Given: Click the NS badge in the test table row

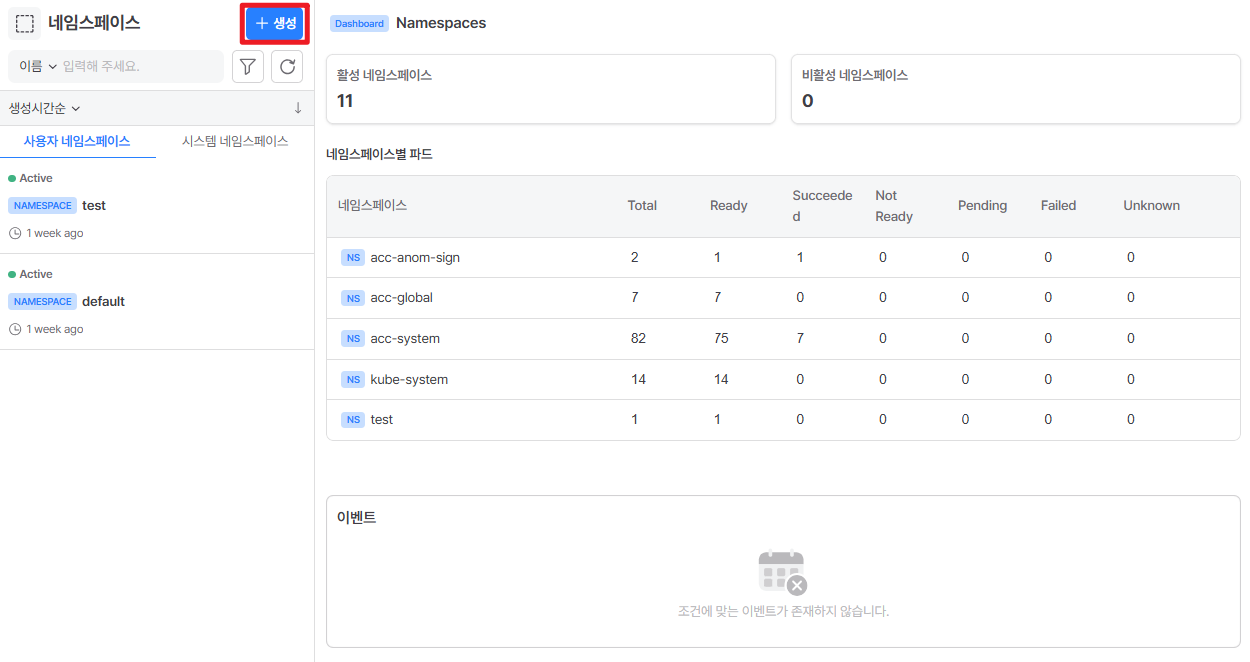Looking at the screenshot, I should pyautogui.click(x=353, y=420).
